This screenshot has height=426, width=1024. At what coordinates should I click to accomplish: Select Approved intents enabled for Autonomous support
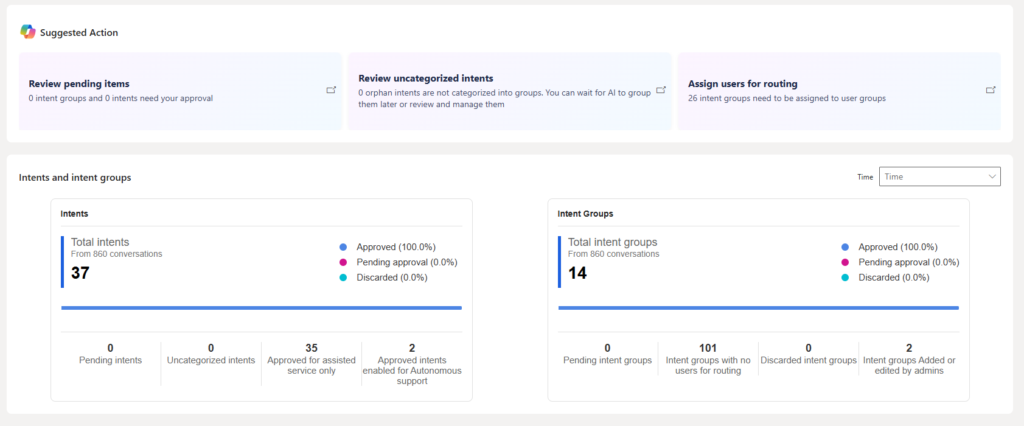click(411, 364)
